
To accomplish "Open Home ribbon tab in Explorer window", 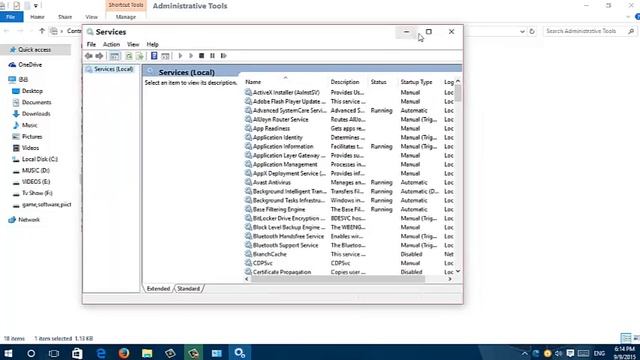I will (37, 17).
